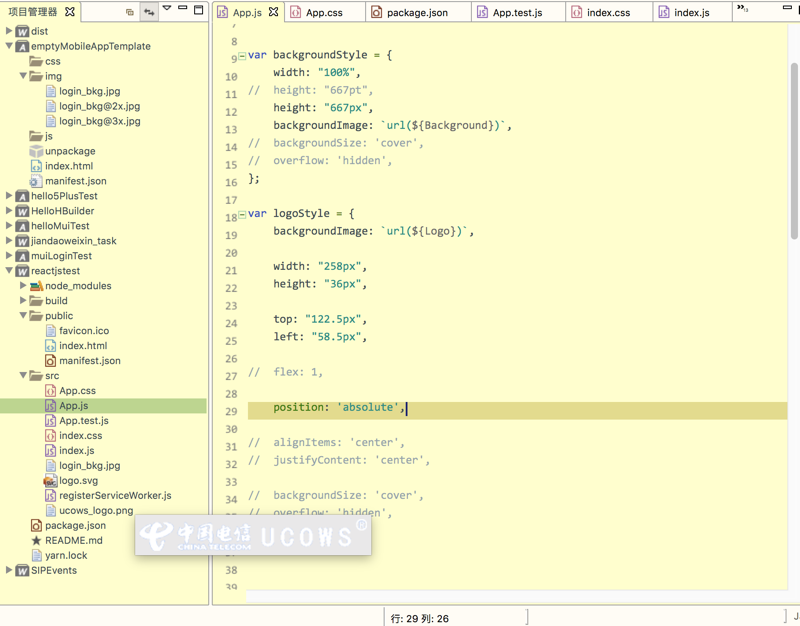Open login_bkg@3x.jpg in the tree
800x626 pixels.
[99, 121]
